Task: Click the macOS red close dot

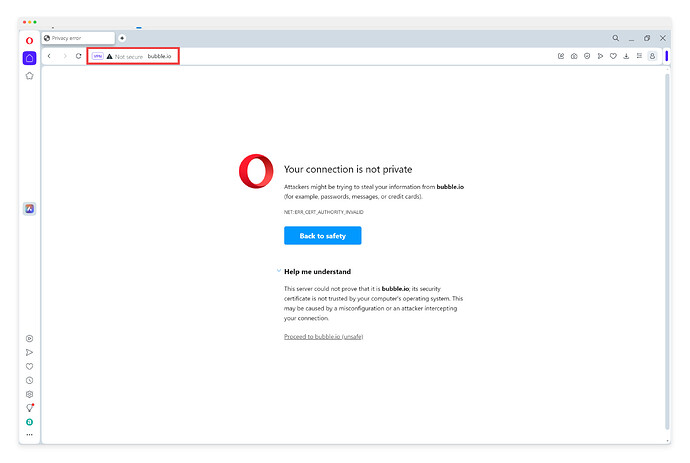Action: tap(25, 22)
